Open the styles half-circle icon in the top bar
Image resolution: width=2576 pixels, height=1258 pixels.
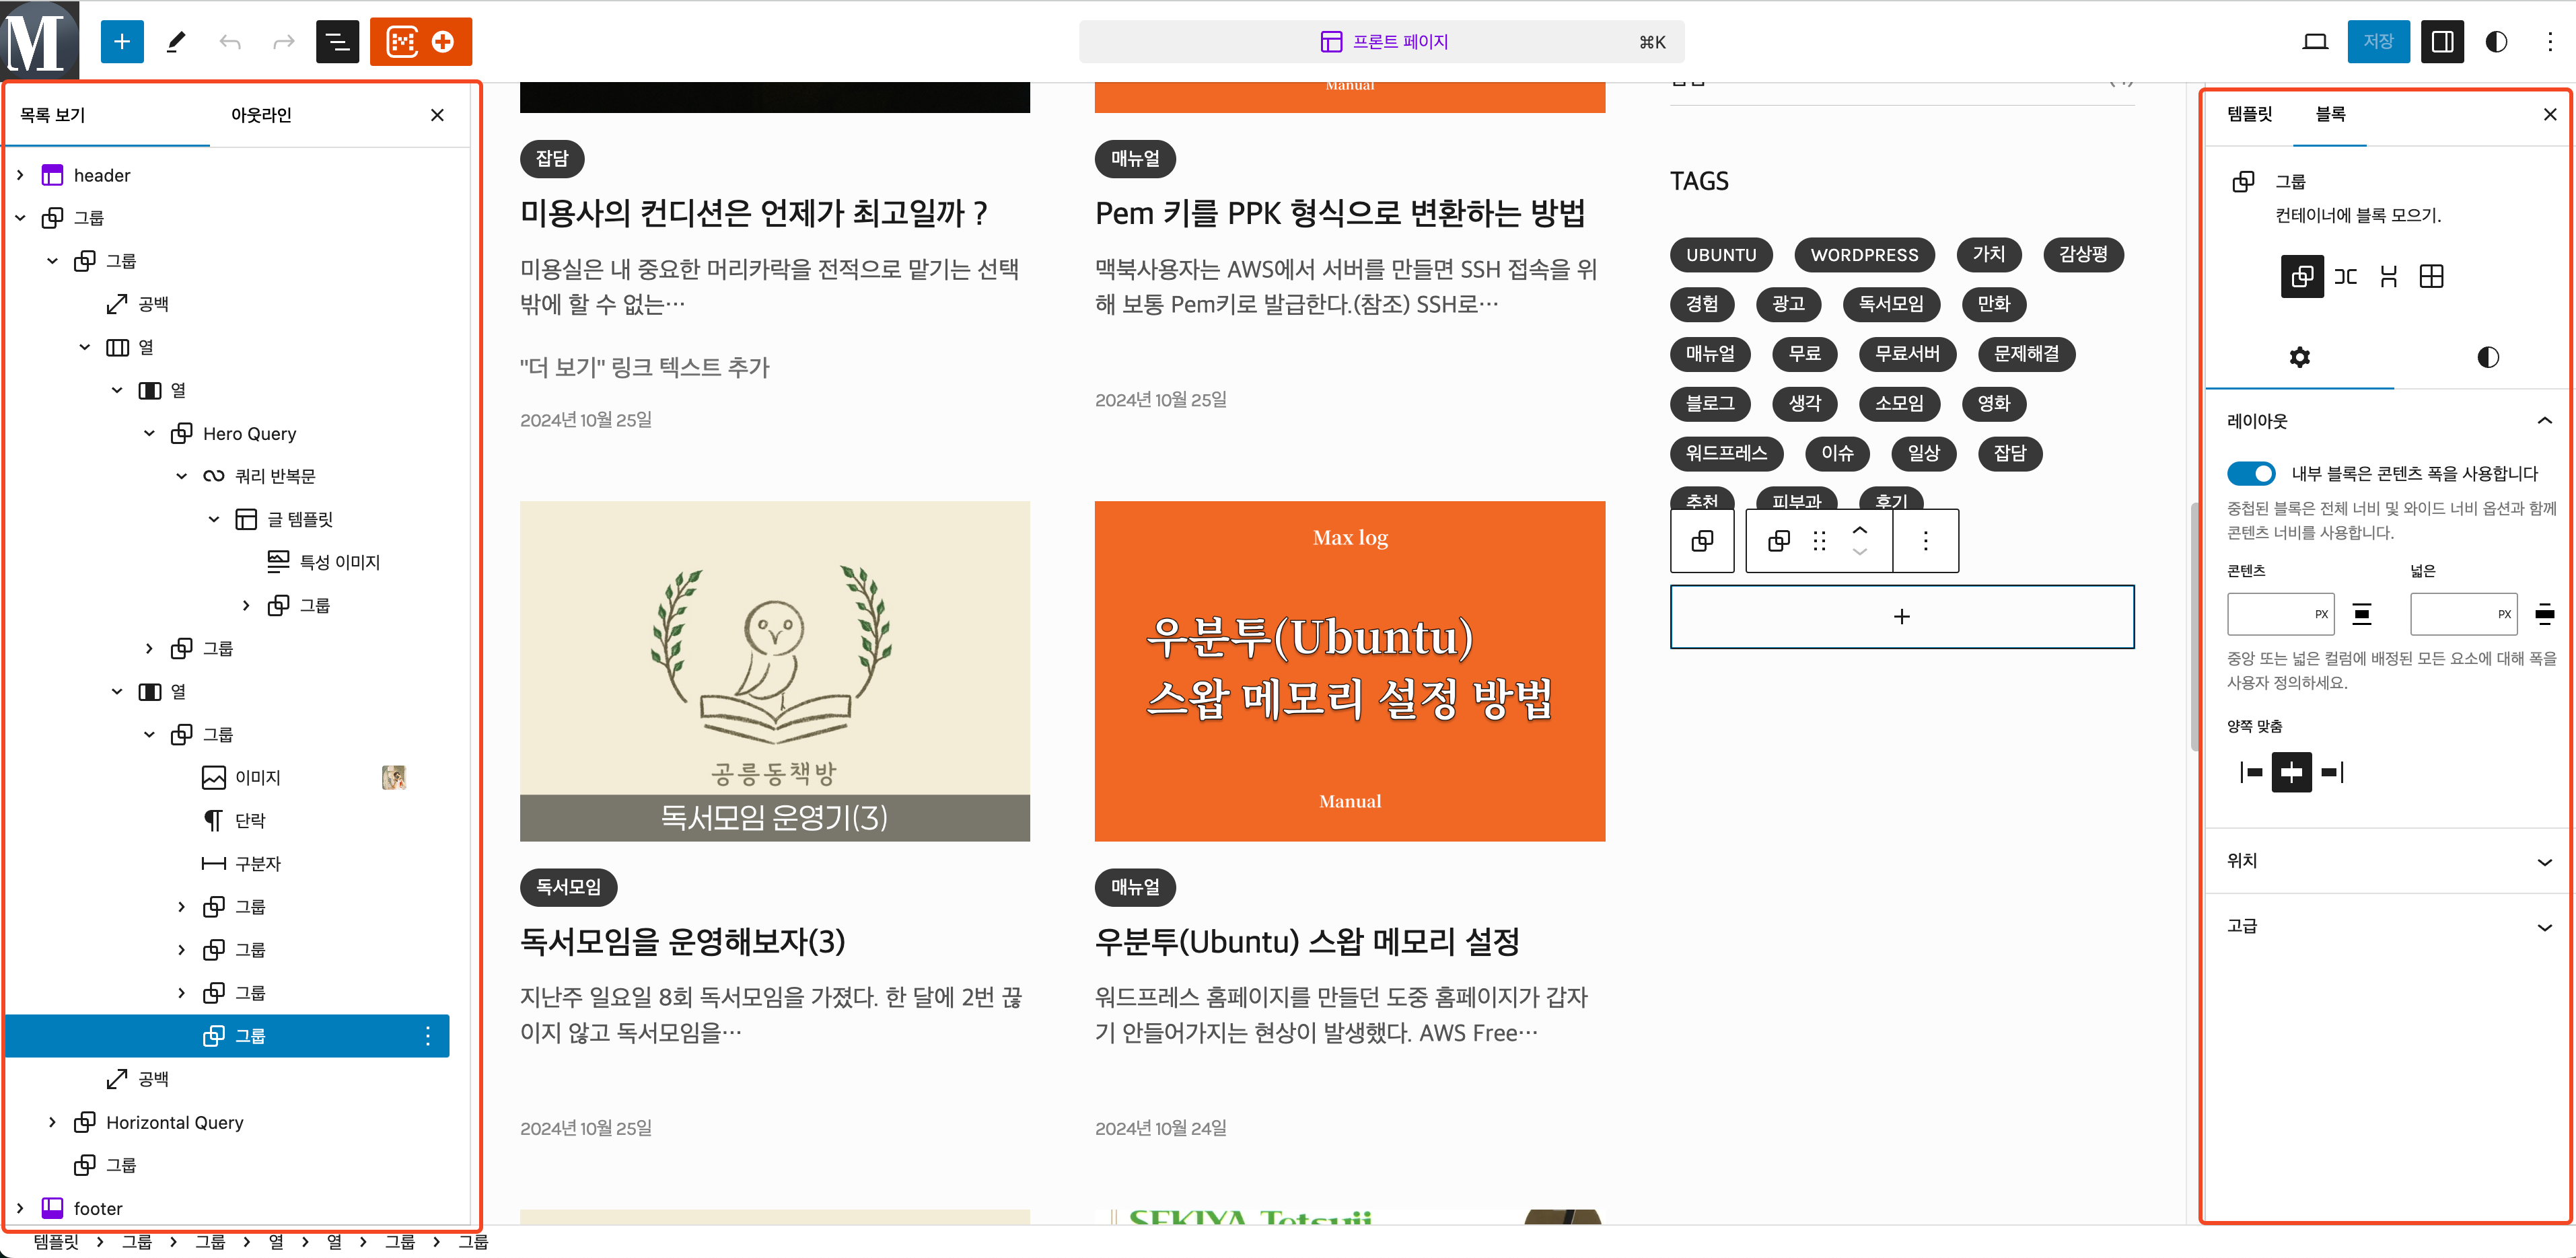click(2496, 41)
